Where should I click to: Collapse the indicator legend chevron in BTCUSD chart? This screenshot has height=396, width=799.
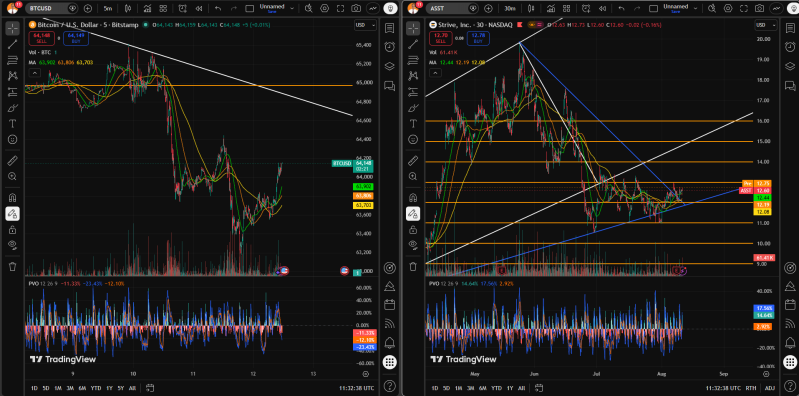pyautogui.click(x=34, y=73)
